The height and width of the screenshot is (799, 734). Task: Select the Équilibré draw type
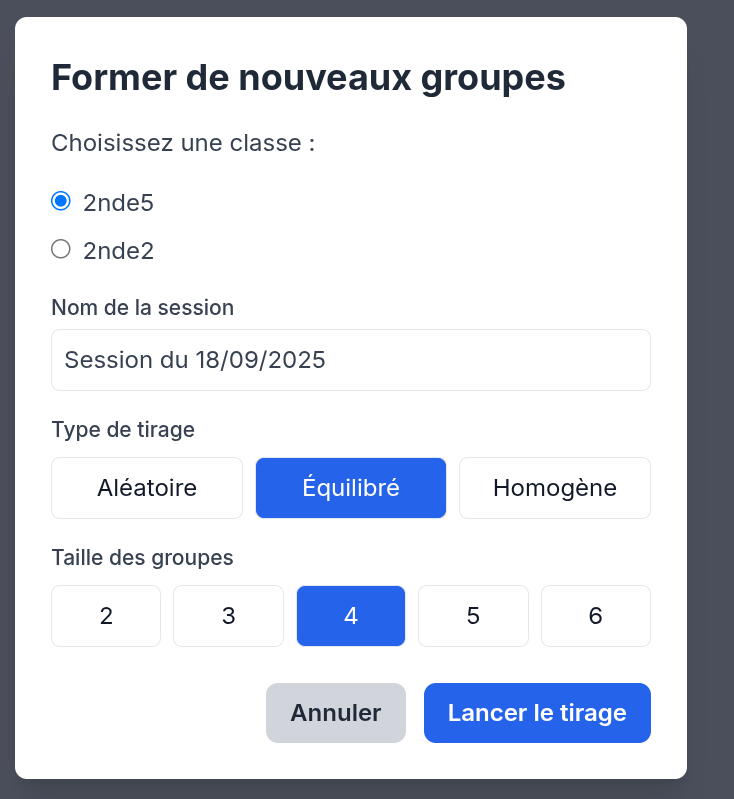(x=351, y=488)
